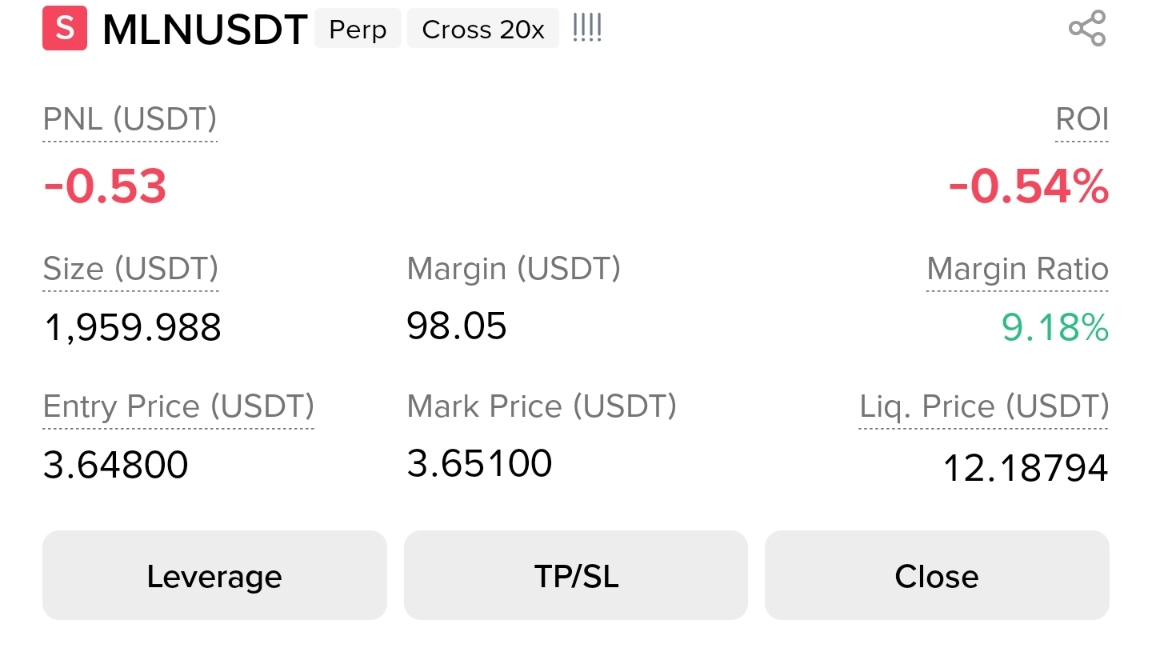Tap the Mark Price (USDT) label
The image size is (1152, 647).
[x=541, y=406]
